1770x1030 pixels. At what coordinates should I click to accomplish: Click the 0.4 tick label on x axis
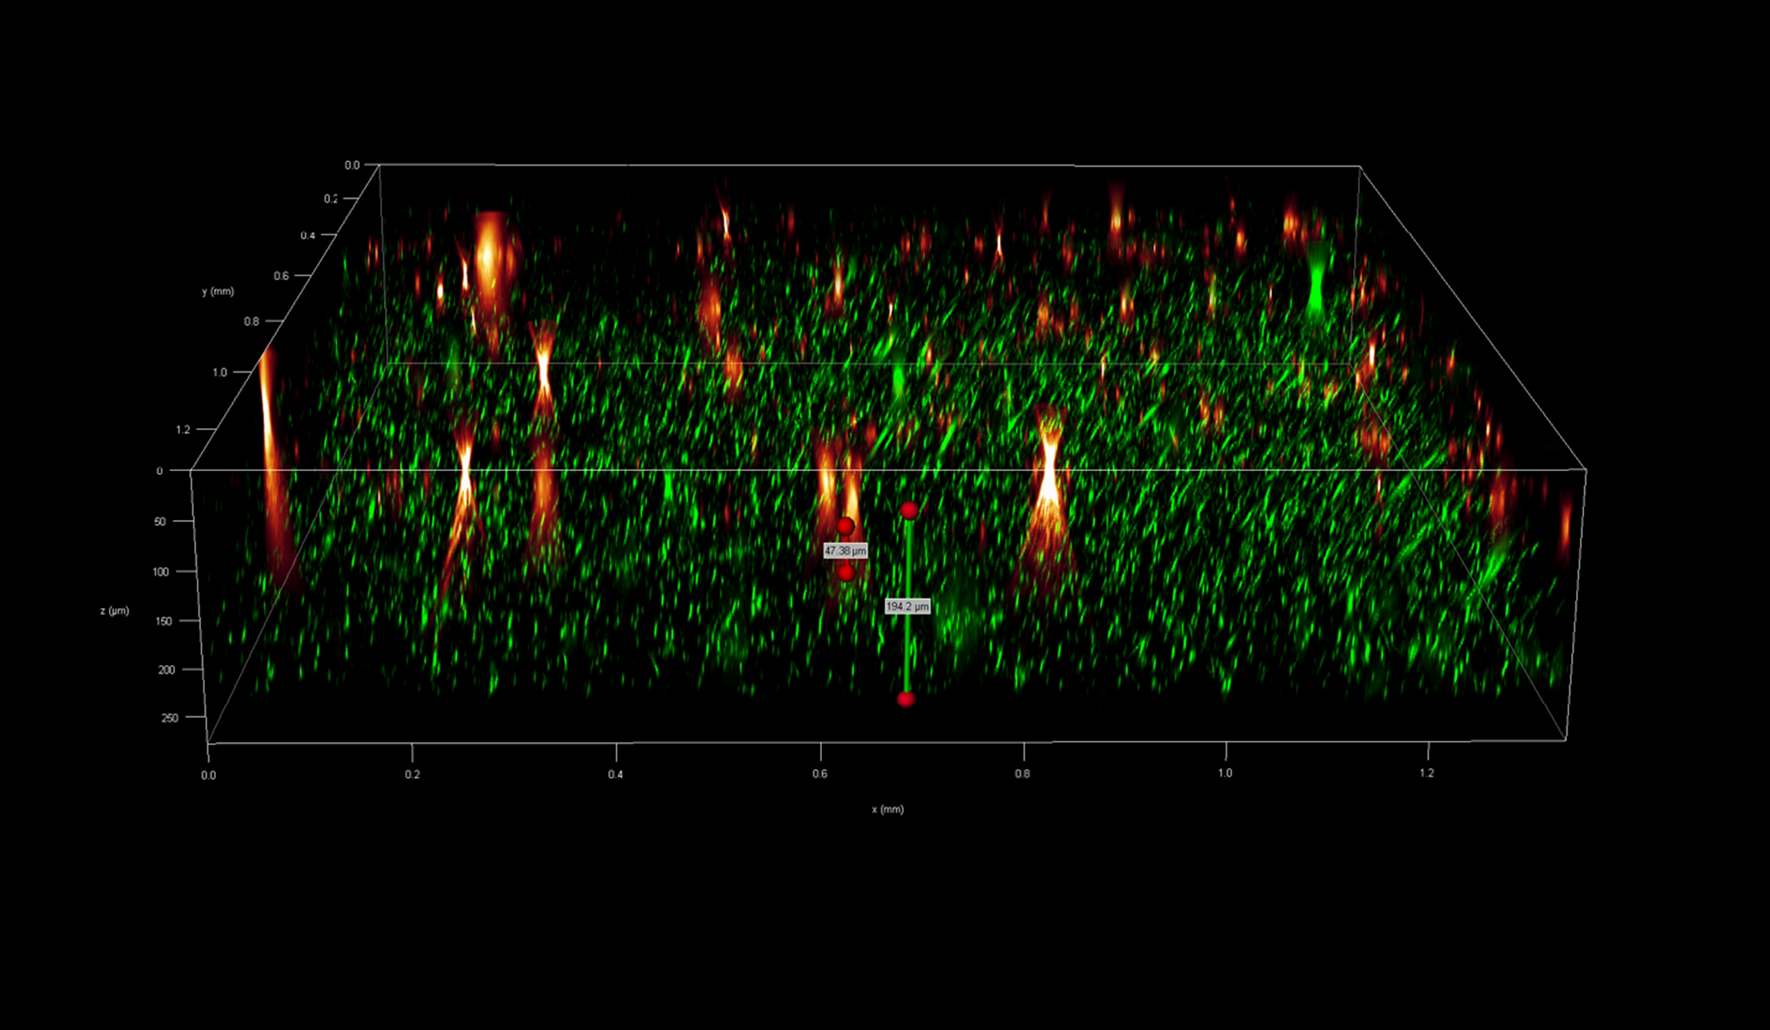(x=615, y=774)
